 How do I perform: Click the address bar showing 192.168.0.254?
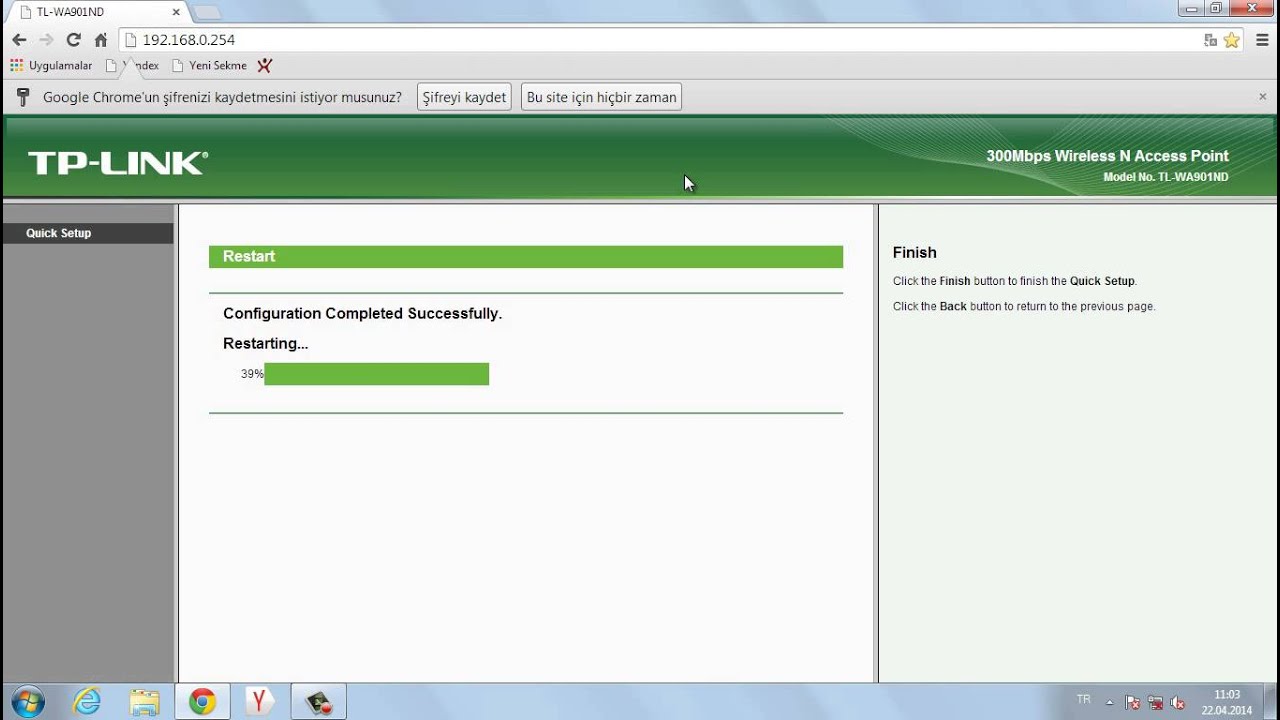(660, 40)
